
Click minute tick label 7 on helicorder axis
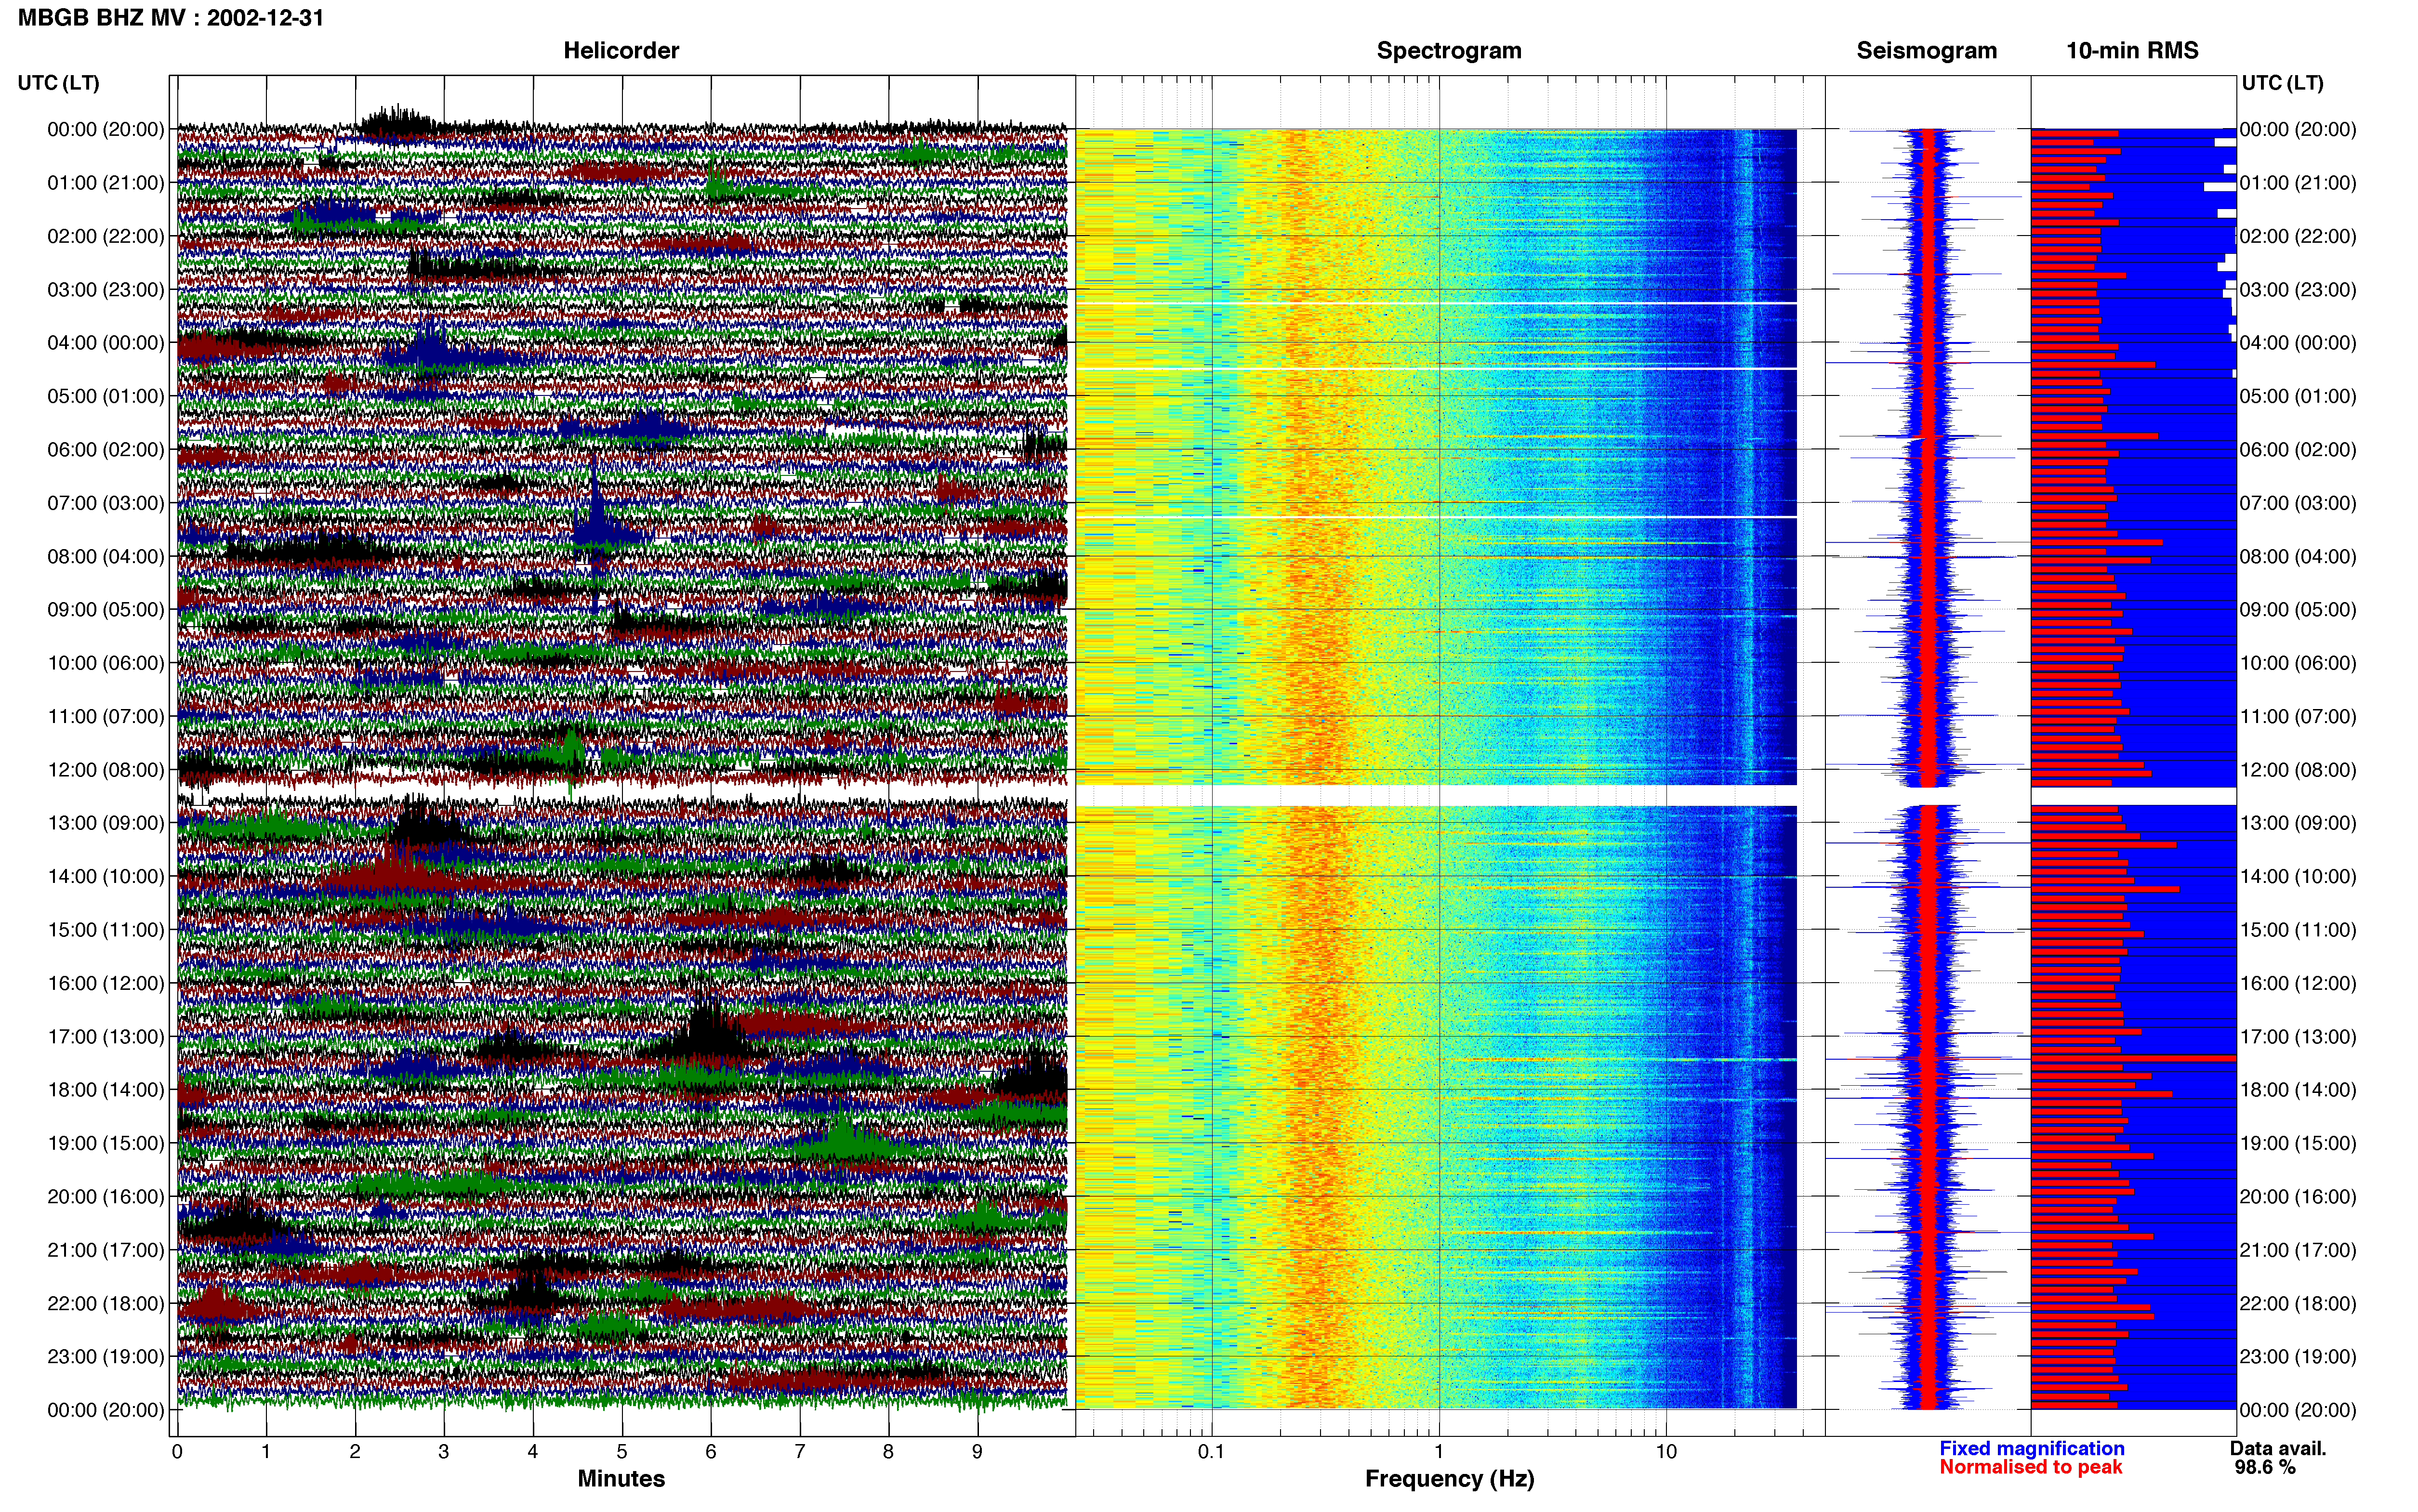click(x=800, y=1452)
